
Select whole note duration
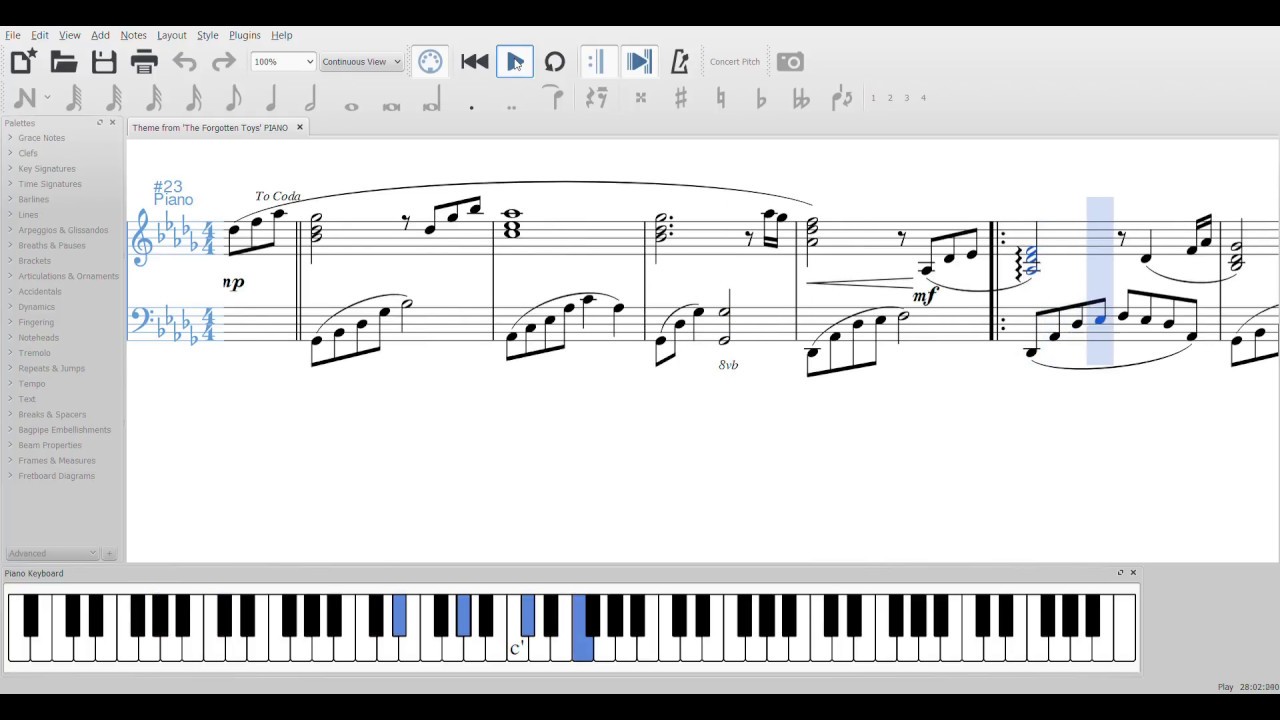[x=351, y=106]
